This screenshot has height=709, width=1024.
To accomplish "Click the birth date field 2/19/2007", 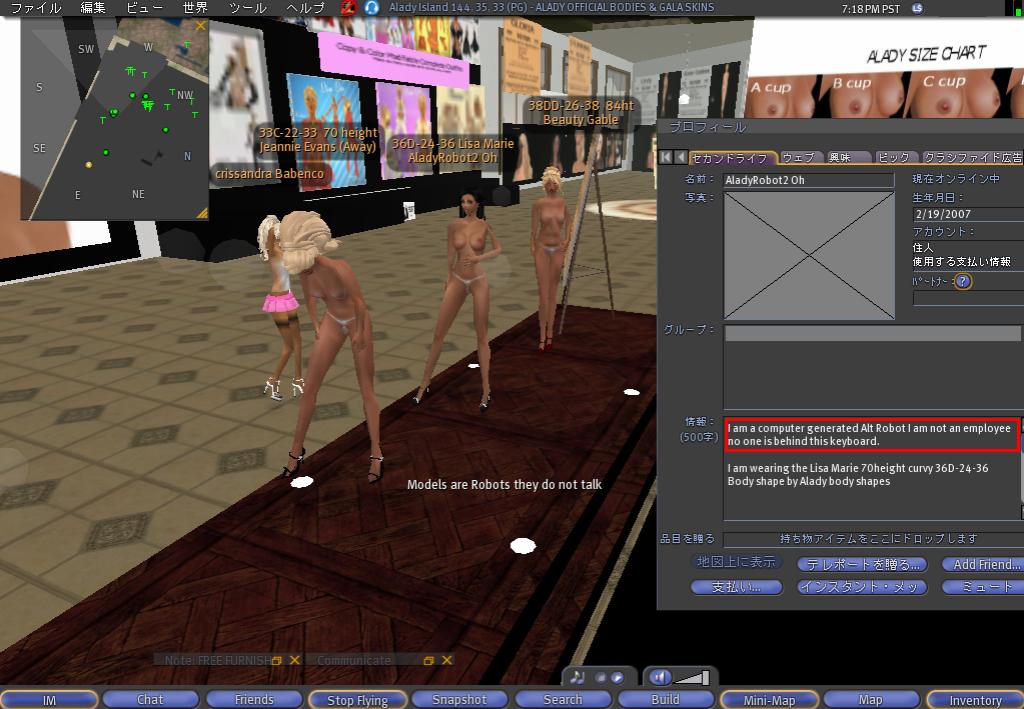I will coord(968,214).
